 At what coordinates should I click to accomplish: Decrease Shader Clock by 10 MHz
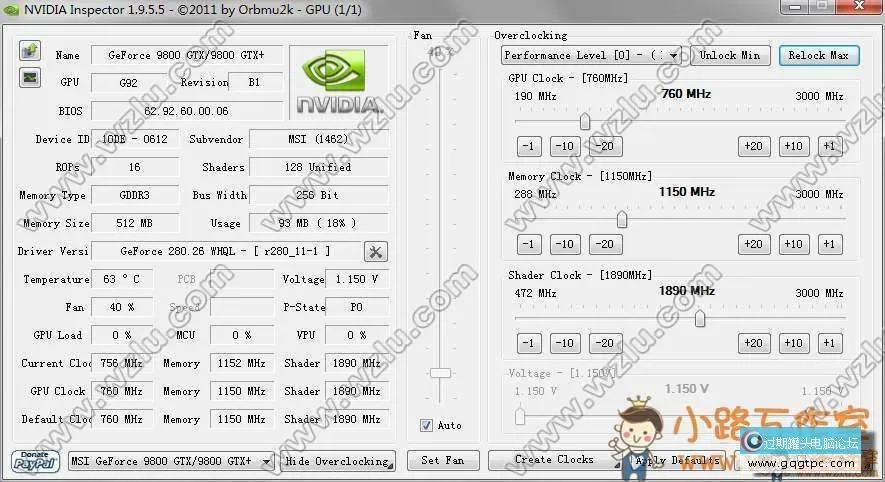click(x=564, y=343)
